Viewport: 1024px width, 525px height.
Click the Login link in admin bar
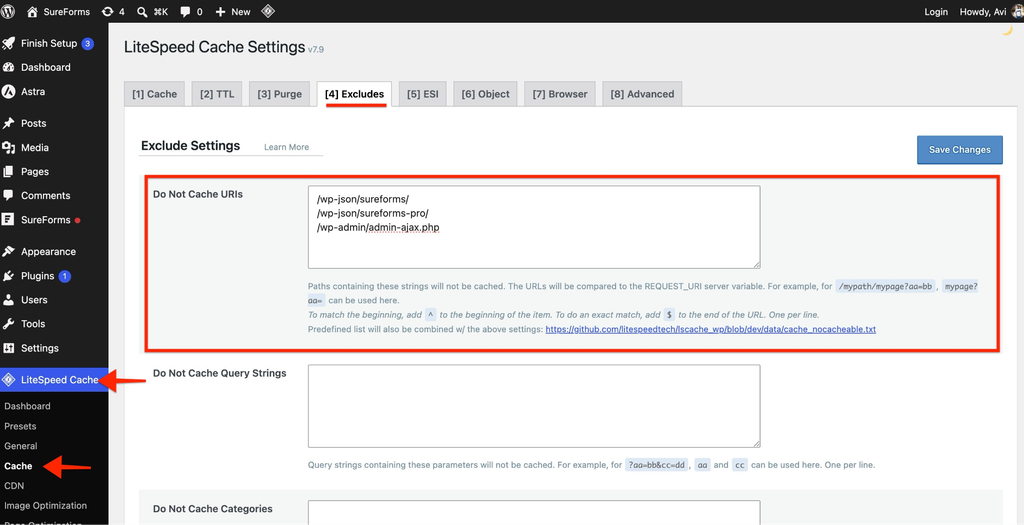click(x=936, y=11)
